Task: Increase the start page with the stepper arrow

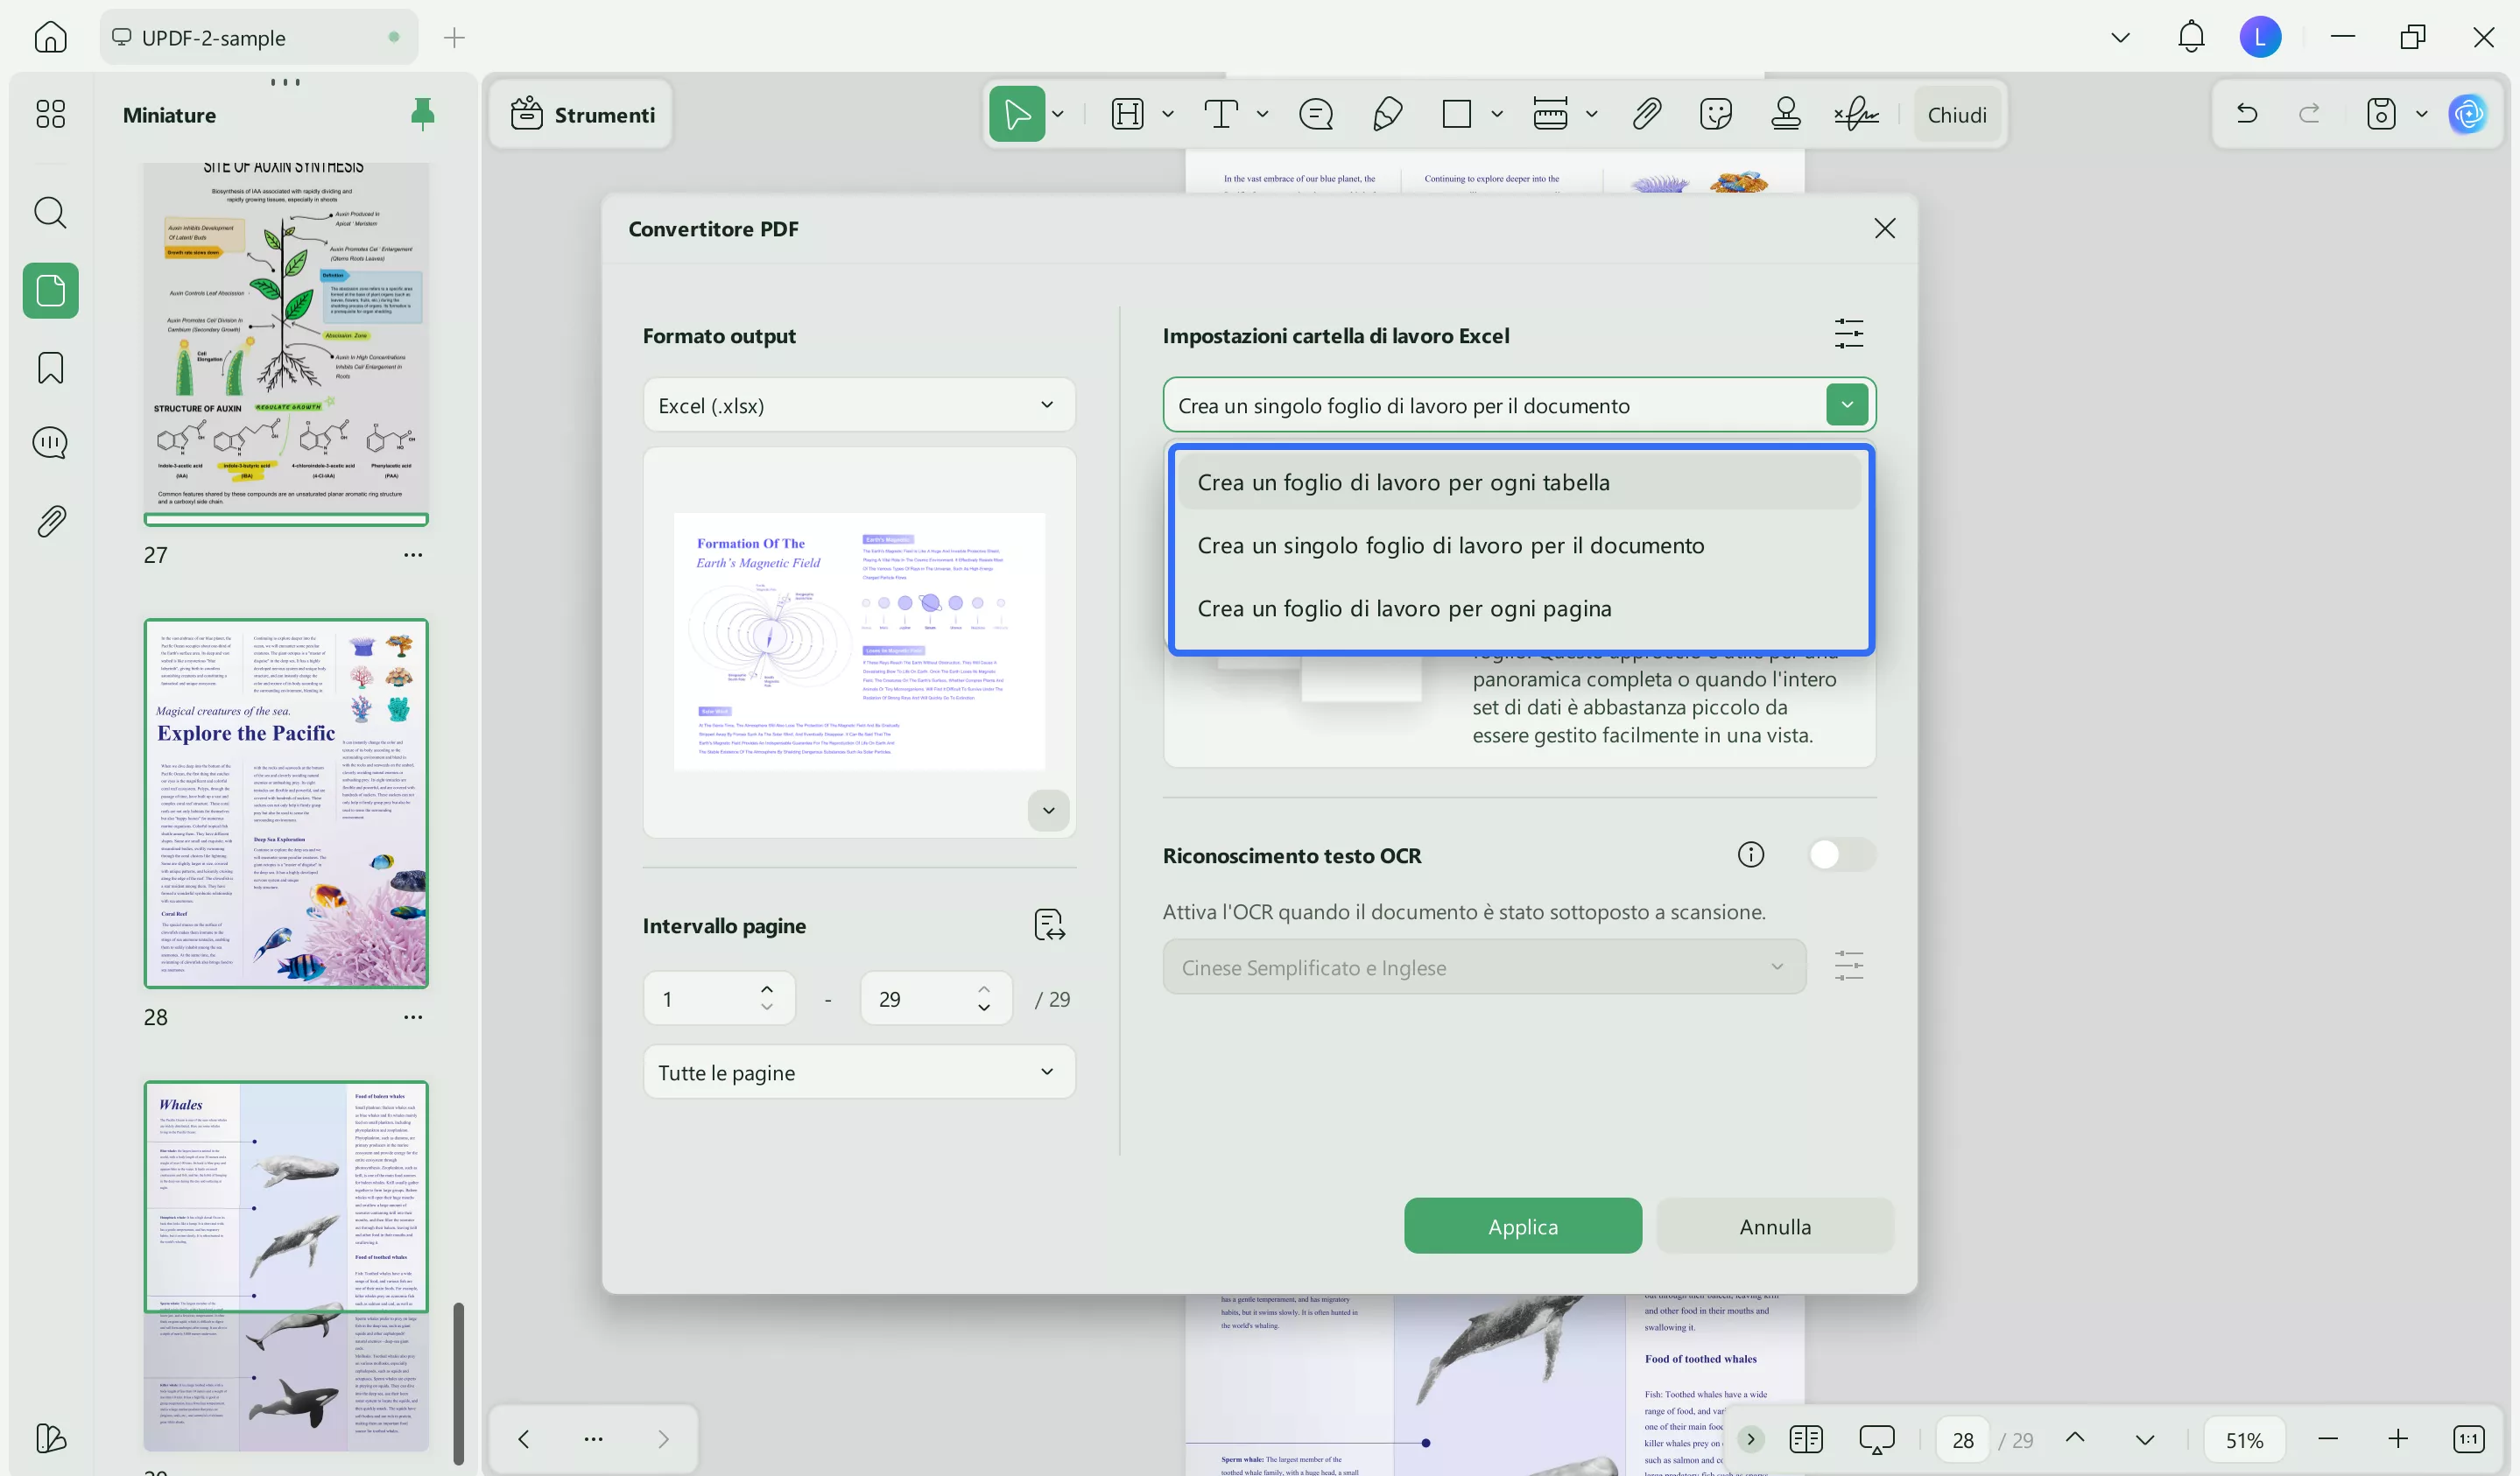Action: click(766, 988)
